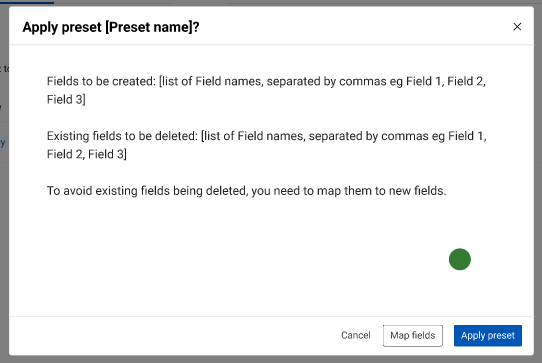This screenshot has width=542, height=363.
Task: Click the green circle indicator
Action: tap(460, 259)
